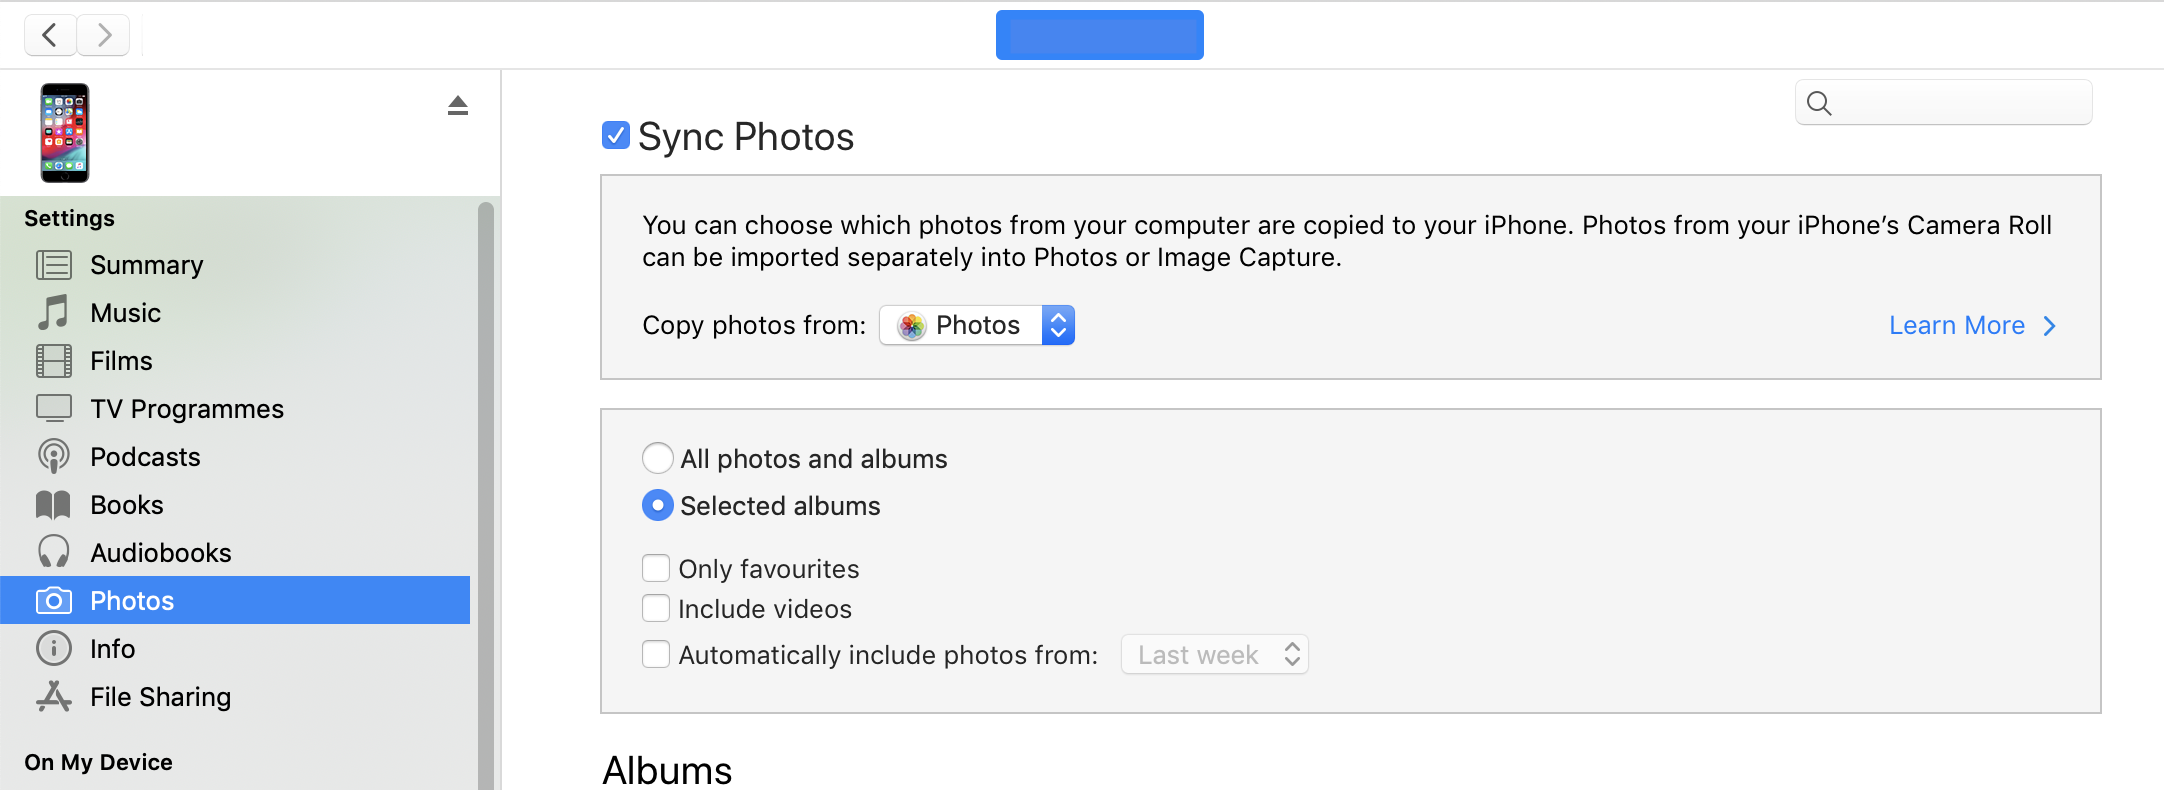Click the TV Programmes screen icon
Screen dimensions: 2164x790
[x=54, y=408]
